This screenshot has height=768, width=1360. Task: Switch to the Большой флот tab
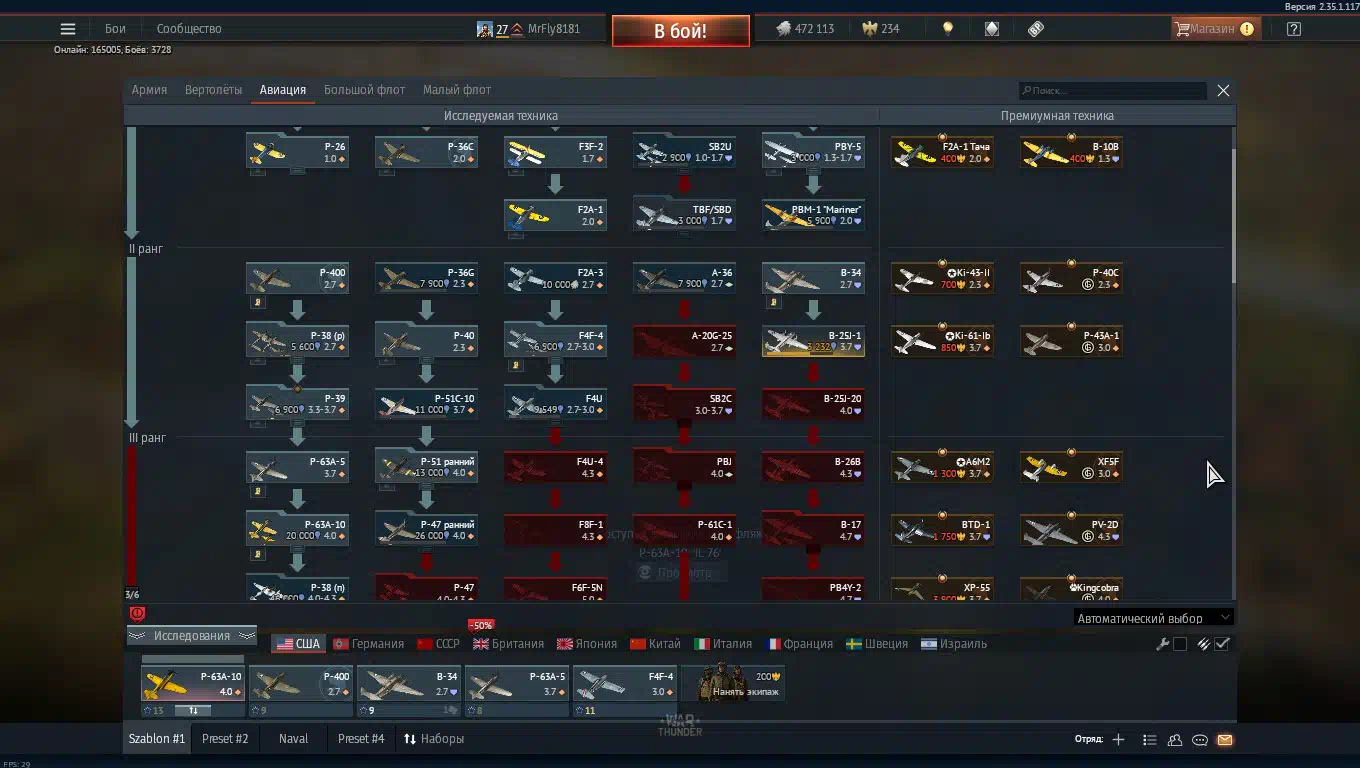(364, 90)
